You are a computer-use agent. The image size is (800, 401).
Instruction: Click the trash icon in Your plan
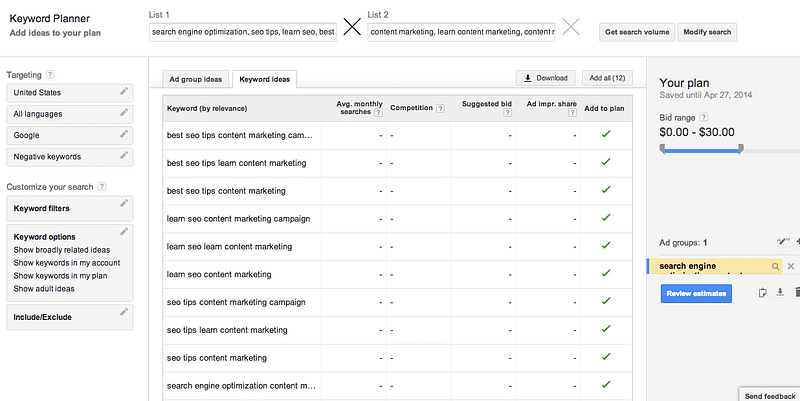pyautogui.click(x=796, y=292)
